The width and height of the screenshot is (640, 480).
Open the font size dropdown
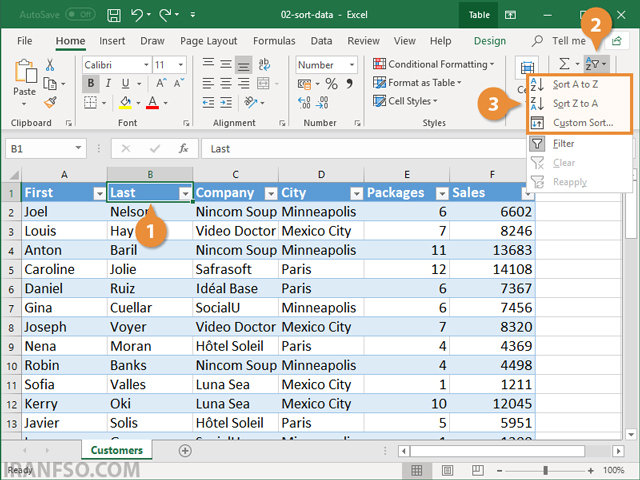[180, 65]
